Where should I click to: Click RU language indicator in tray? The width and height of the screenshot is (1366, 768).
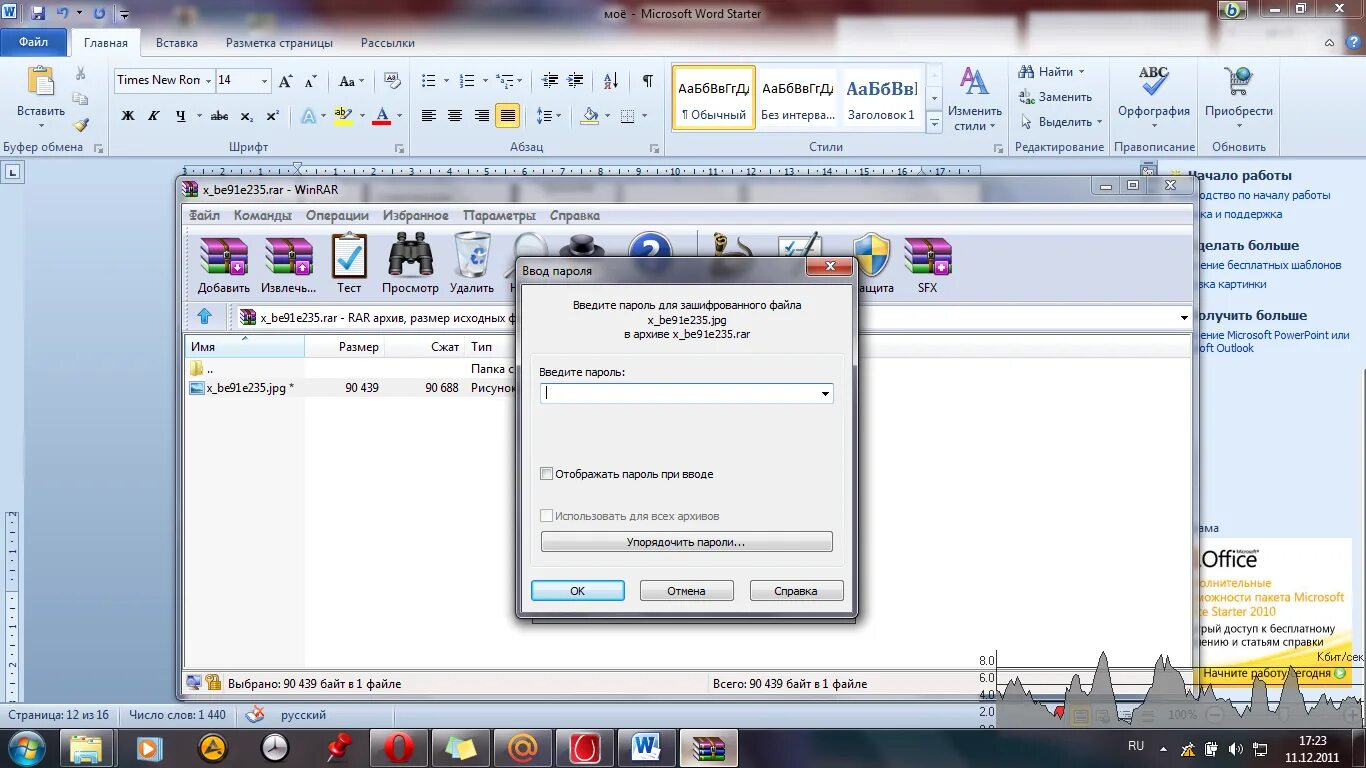(x=1136, y=747)
